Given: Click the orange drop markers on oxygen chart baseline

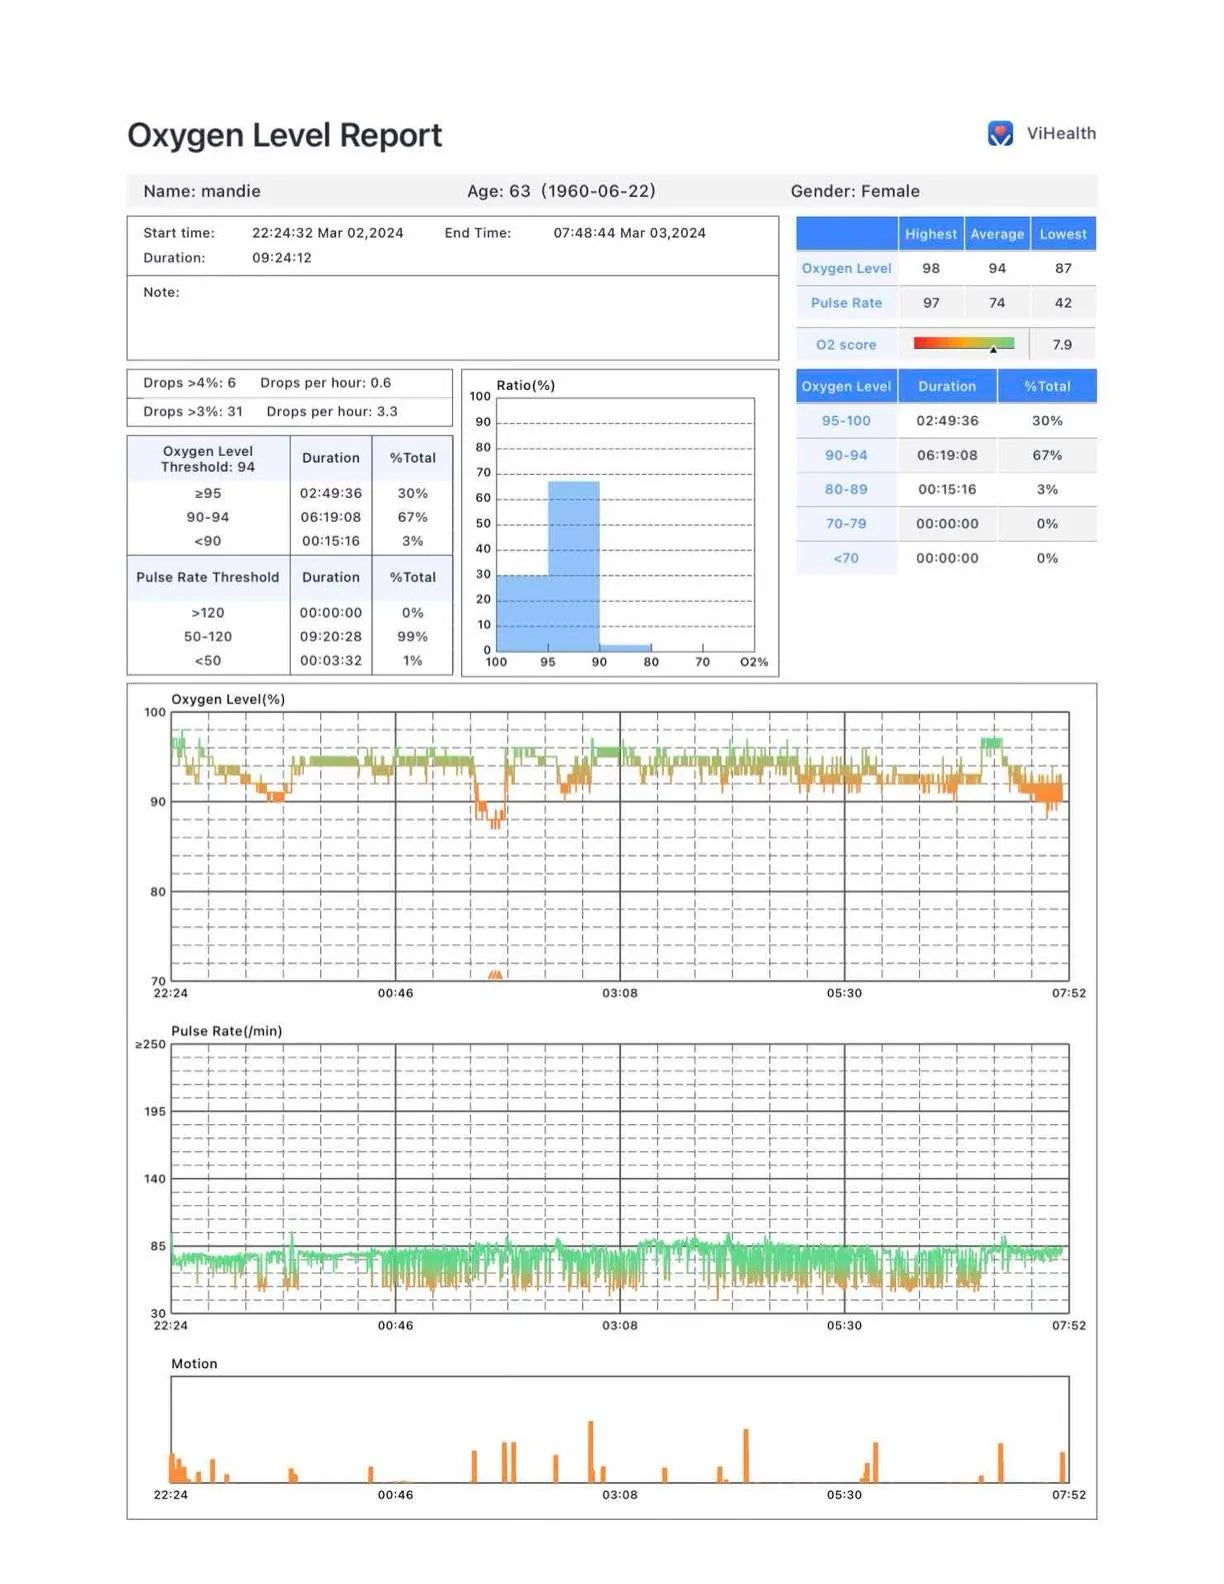Looking at the screenshot, I should point(495,974).
